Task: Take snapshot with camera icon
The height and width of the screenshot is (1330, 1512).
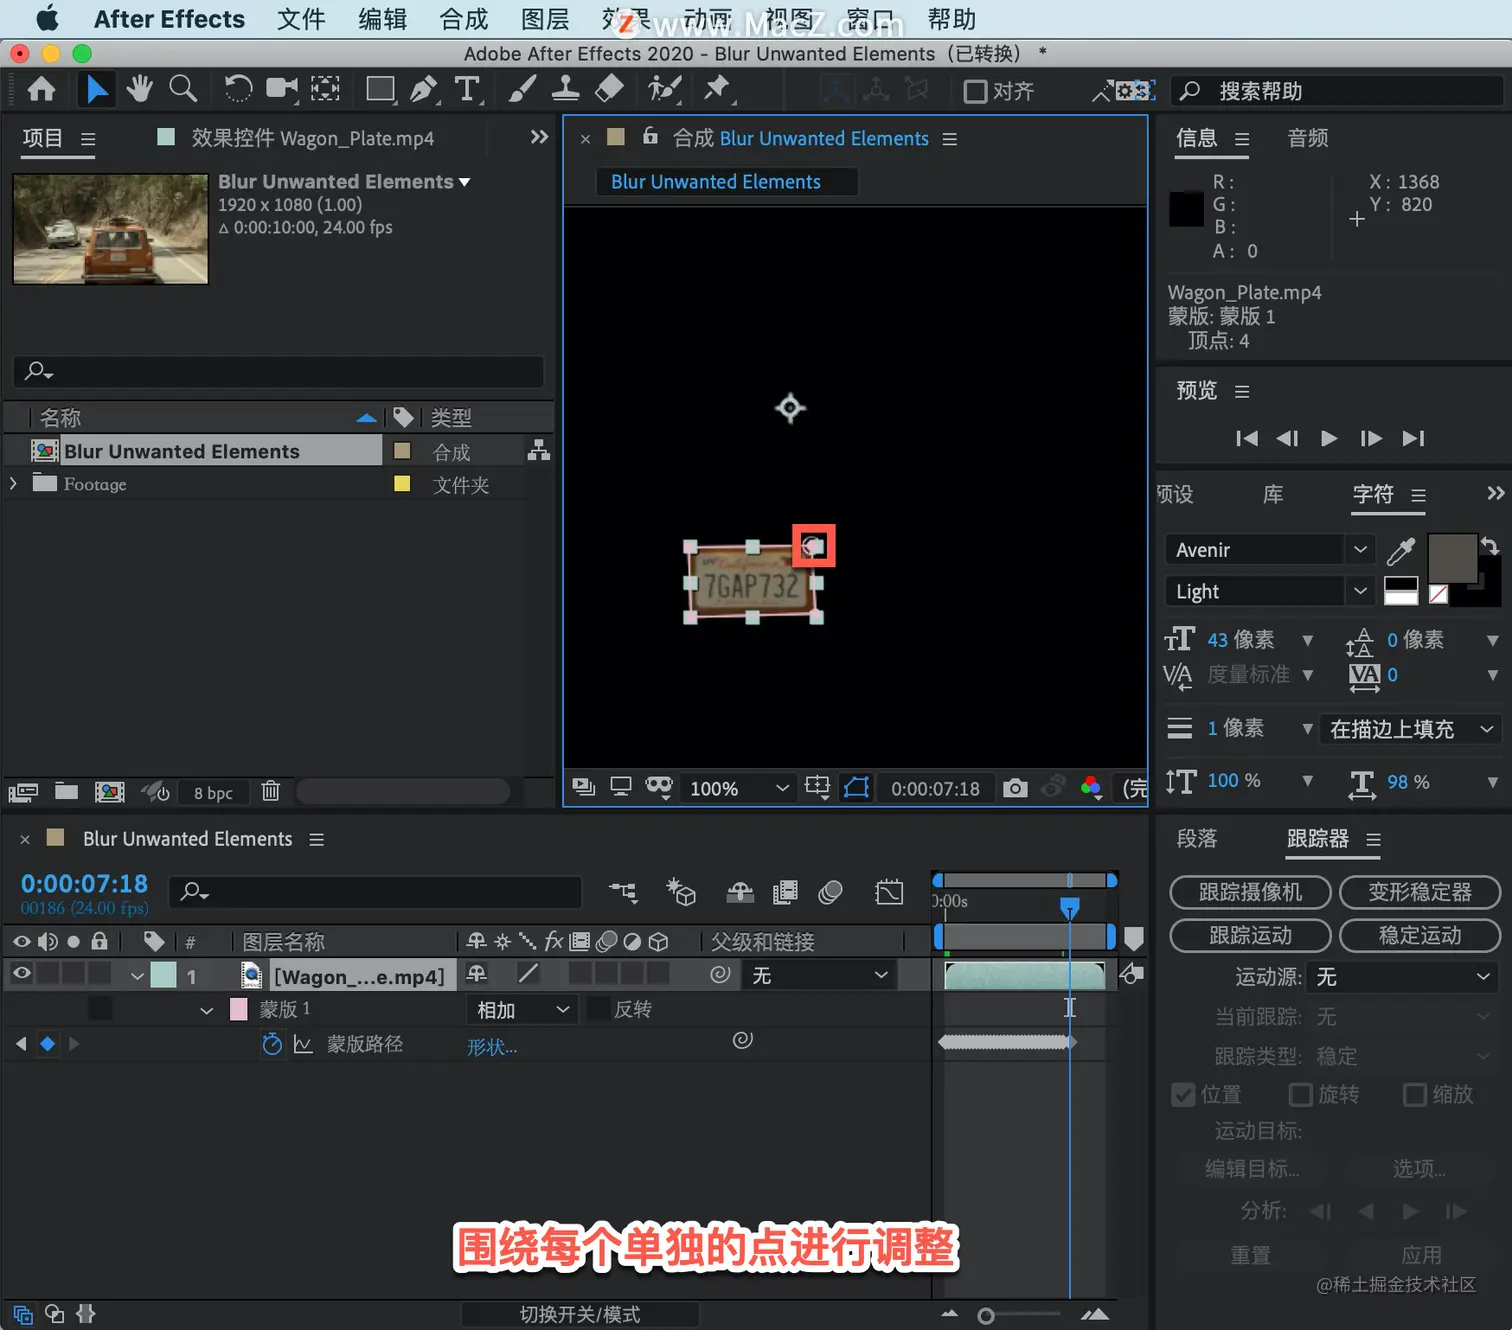Action: click(1015, 788)
